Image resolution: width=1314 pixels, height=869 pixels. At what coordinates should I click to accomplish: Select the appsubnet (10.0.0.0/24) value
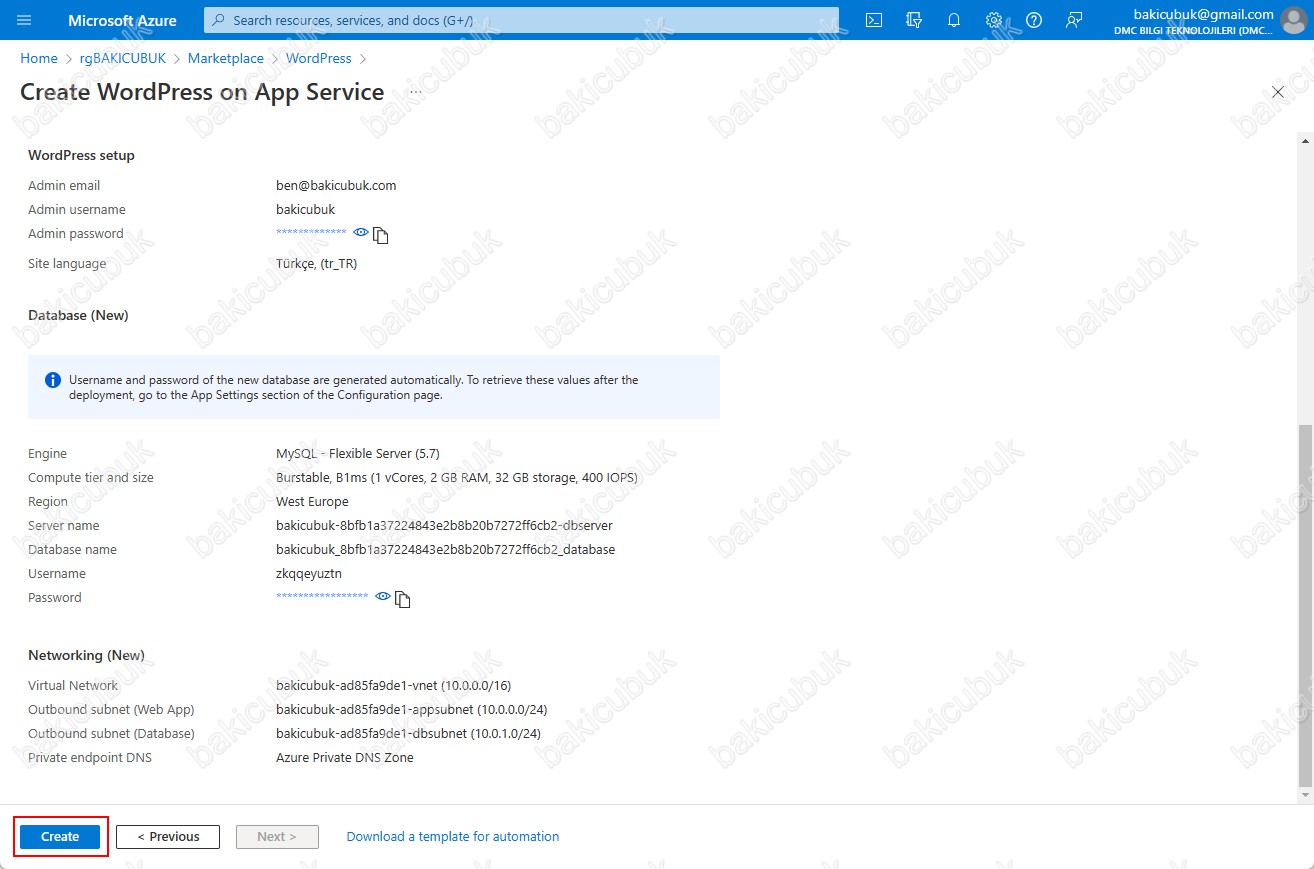(x=411, y=710)
